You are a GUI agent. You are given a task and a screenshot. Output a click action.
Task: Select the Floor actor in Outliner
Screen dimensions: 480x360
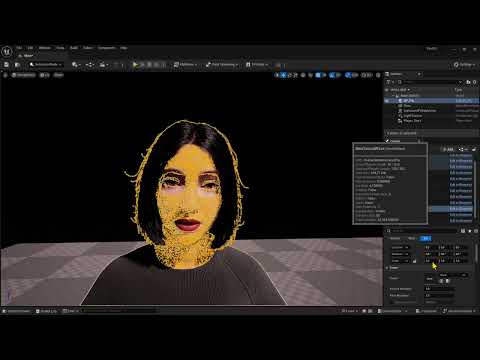pyautogui.click(x=407, y=106)
